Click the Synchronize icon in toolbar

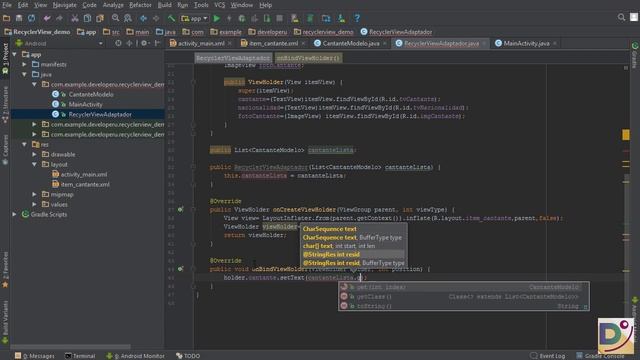31,18
